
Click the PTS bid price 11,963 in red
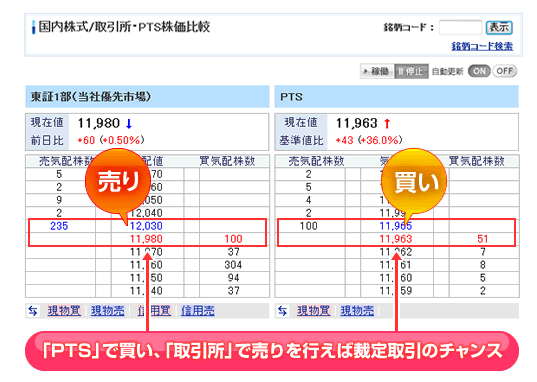[396, 239]
